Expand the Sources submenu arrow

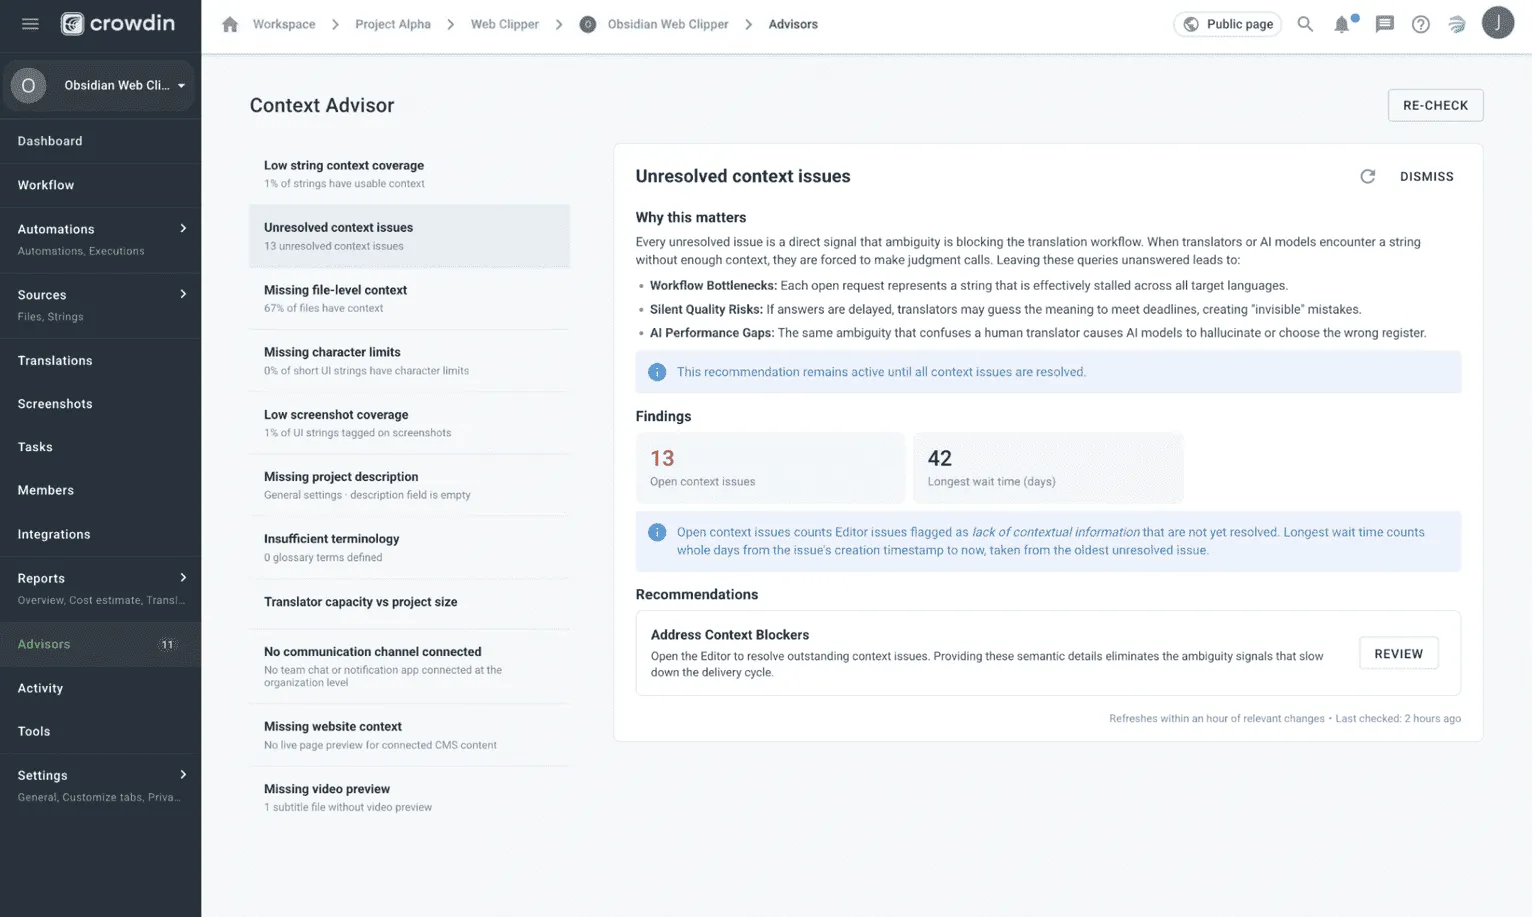[183, 294]
